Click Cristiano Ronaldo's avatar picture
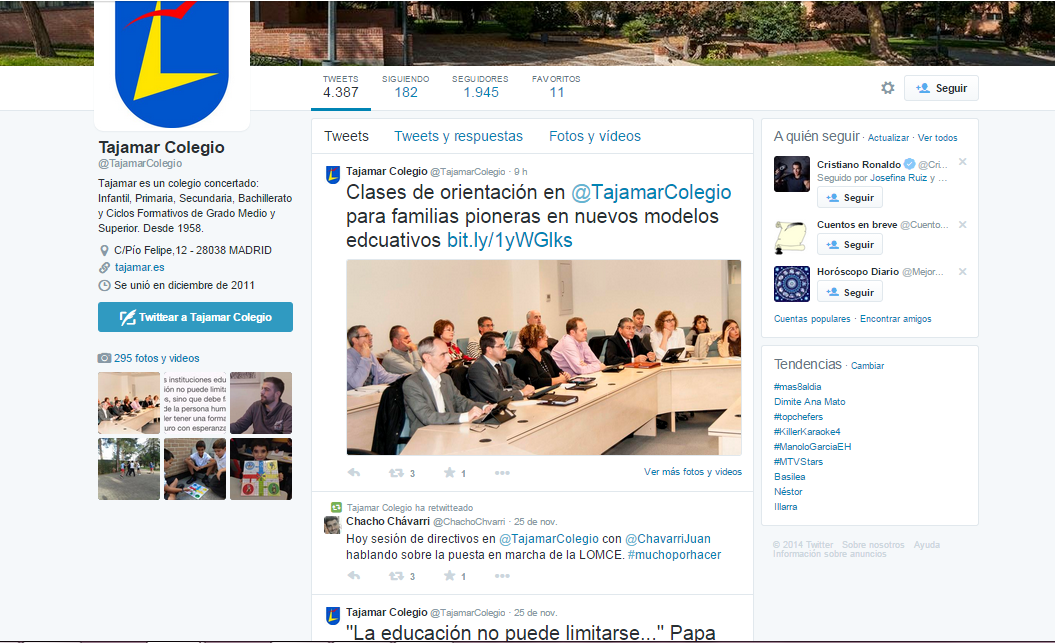This screenshot has width=1055, height=643. pos(791,174)
